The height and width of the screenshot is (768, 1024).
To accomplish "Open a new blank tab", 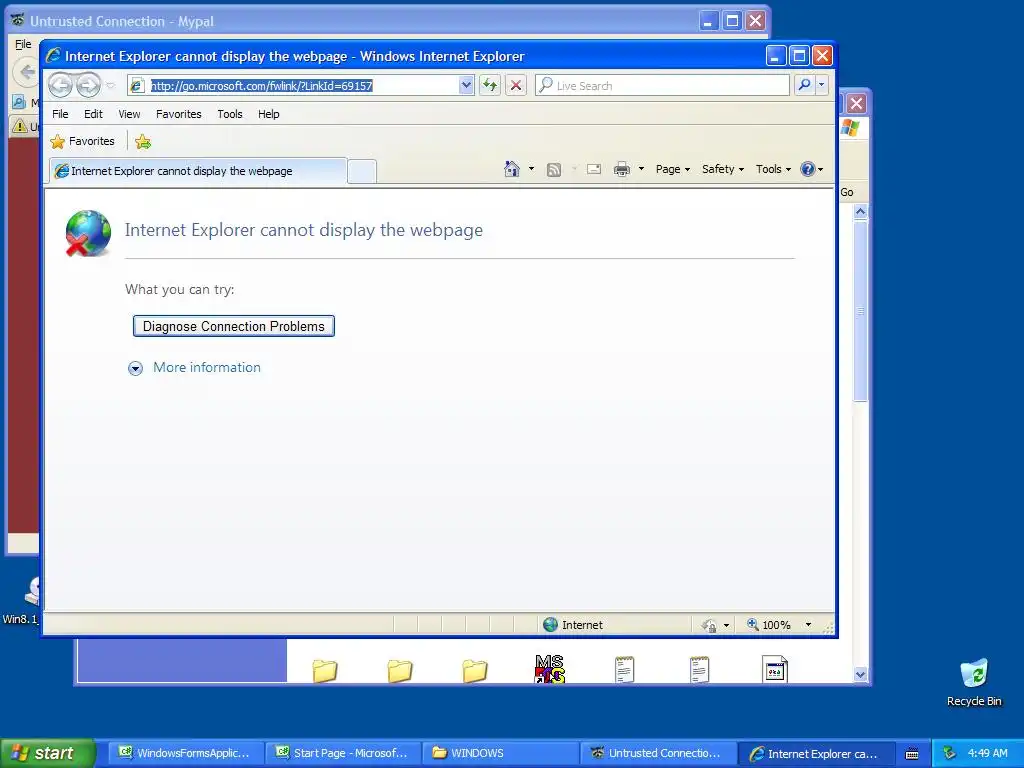I will (x=362, y=172).
